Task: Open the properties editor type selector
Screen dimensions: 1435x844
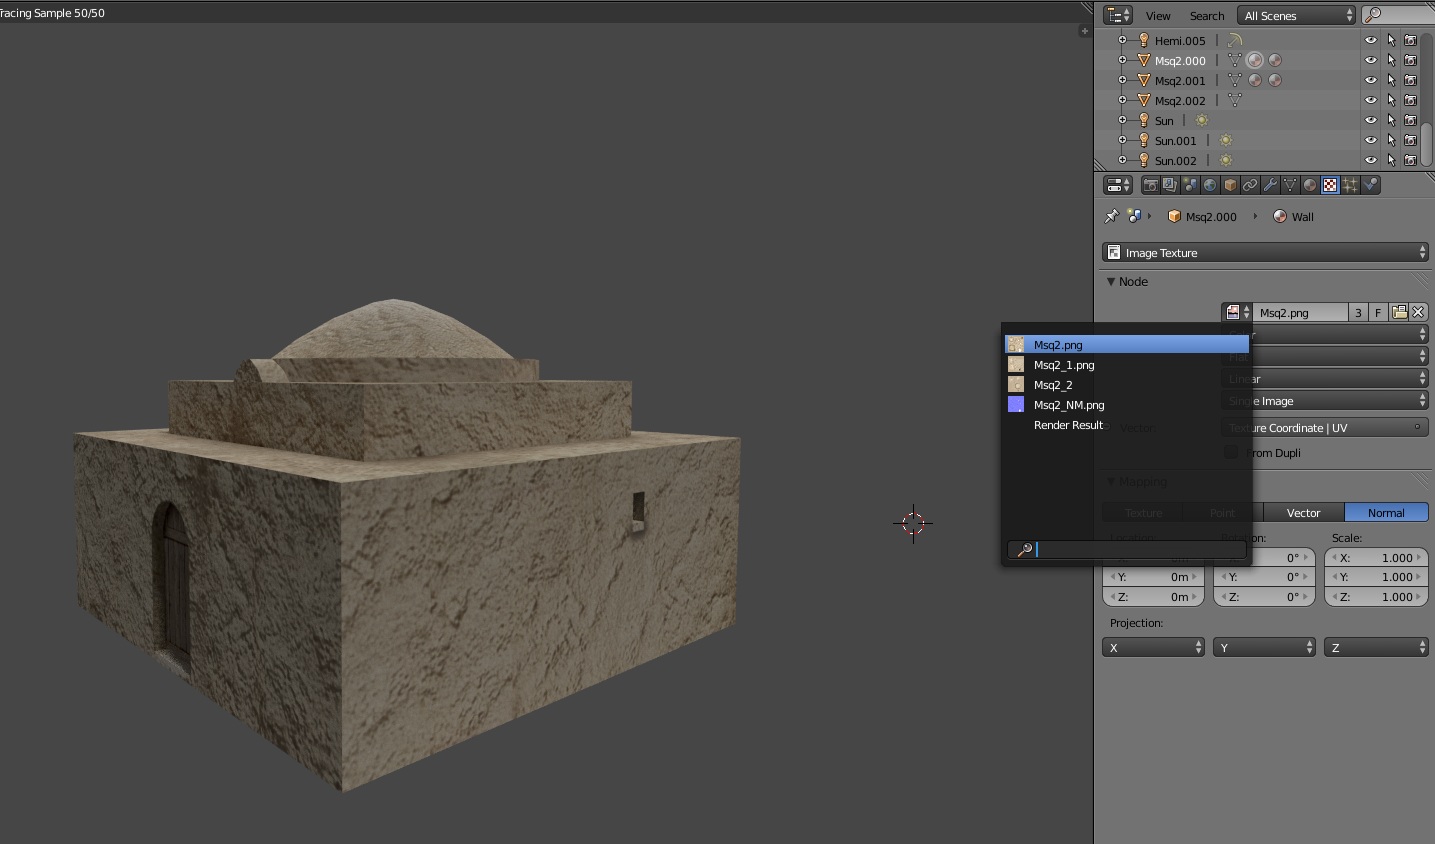Action: pos(1118,185)
